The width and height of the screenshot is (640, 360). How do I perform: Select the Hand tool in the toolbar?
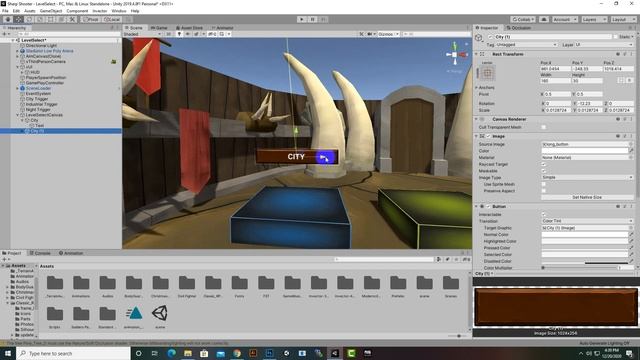click(x=8, y=19)
